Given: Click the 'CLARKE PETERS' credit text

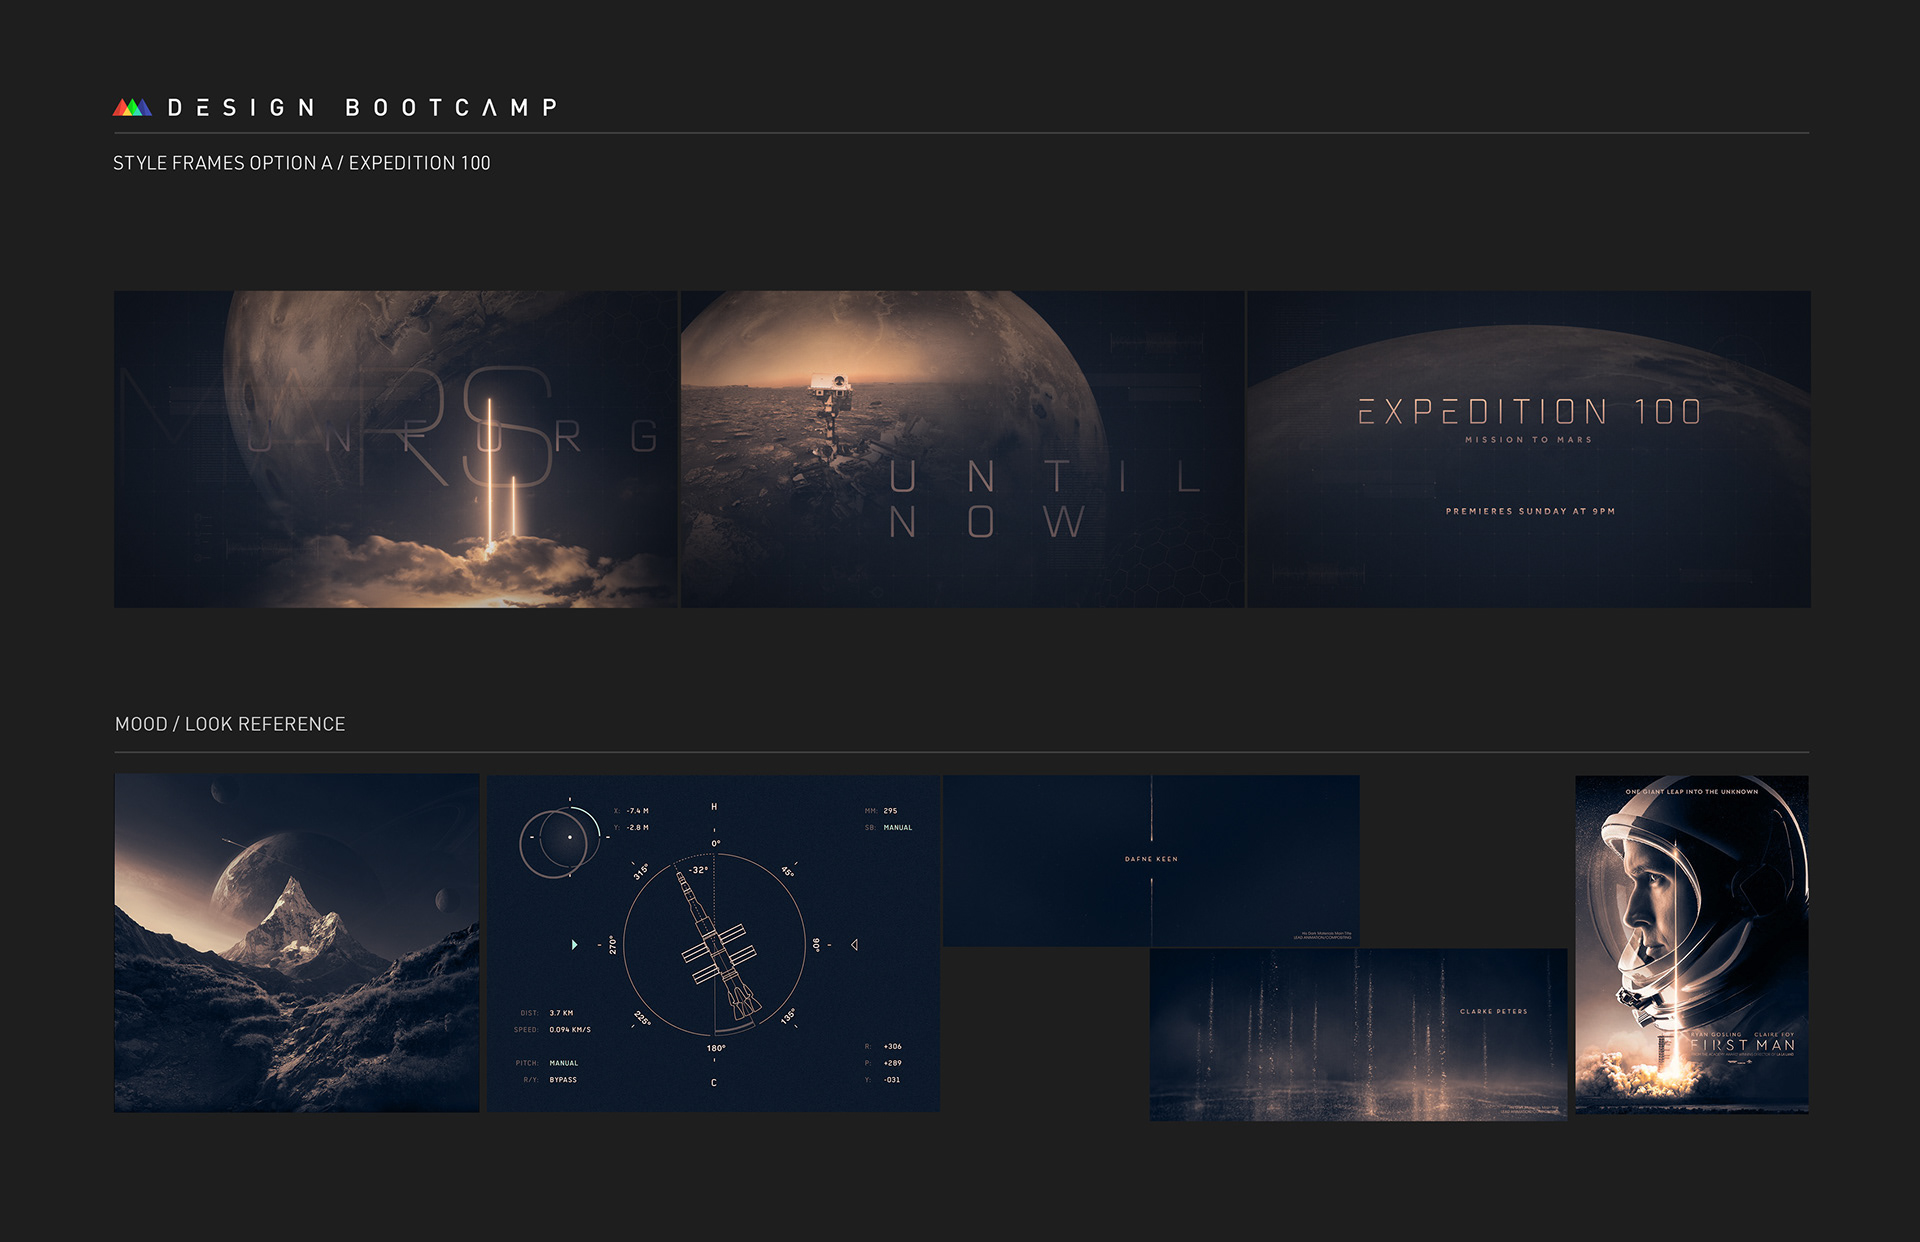Looking at the screenshot, I should [1494, 1011].
